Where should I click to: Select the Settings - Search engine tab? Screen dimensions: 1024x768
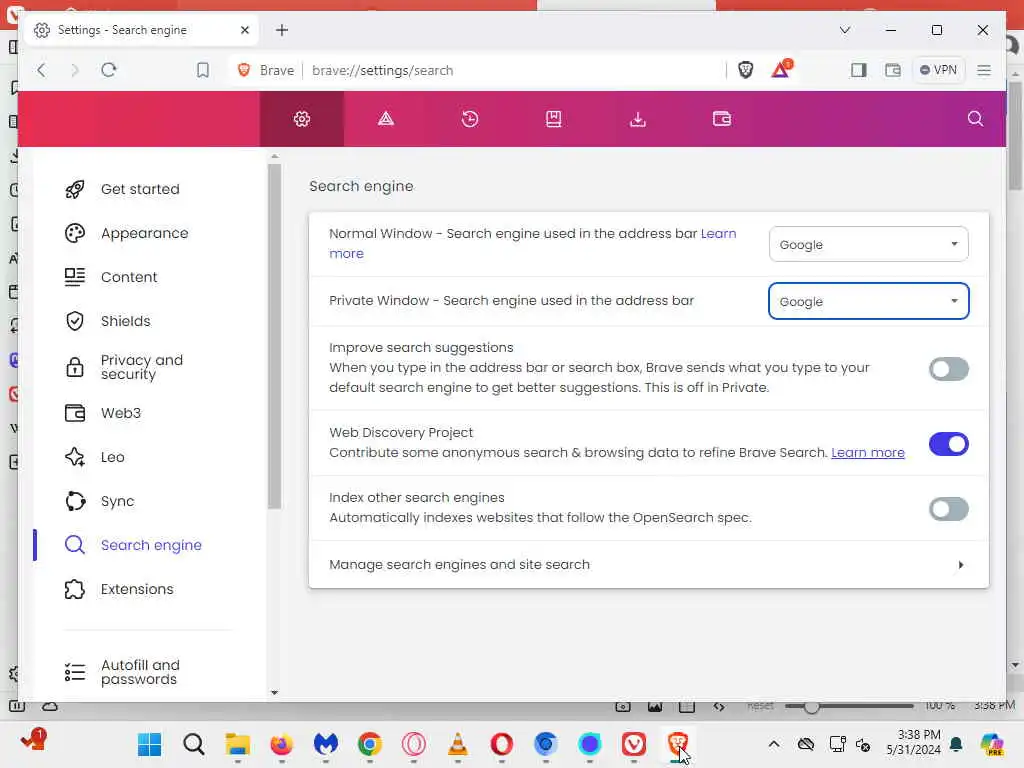coord(141,30)
